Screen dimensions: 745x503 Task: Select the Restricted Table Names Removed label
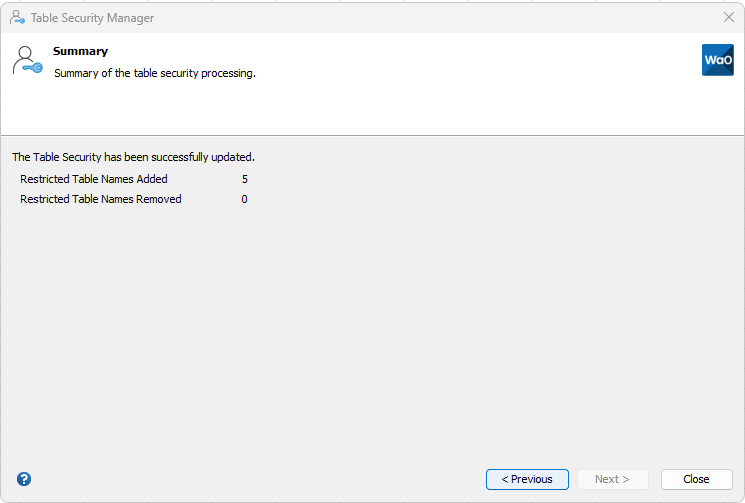(101, 199)
